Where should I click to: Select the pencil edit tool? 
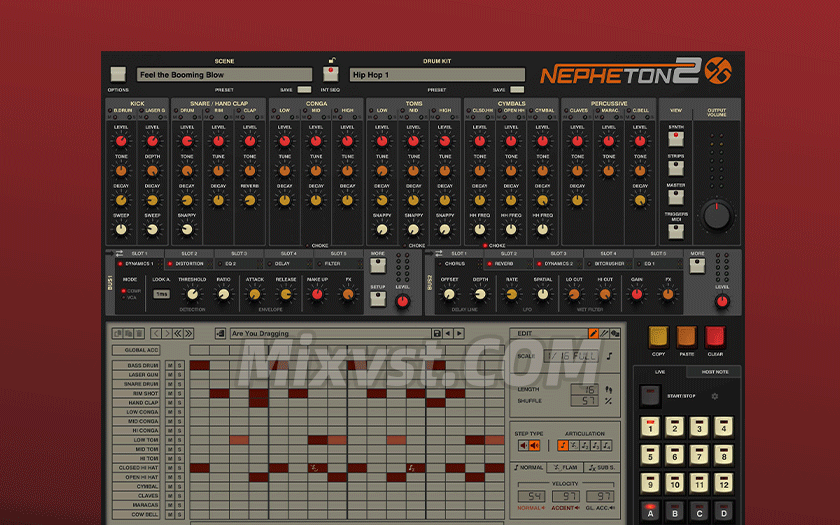click(593, 333)
